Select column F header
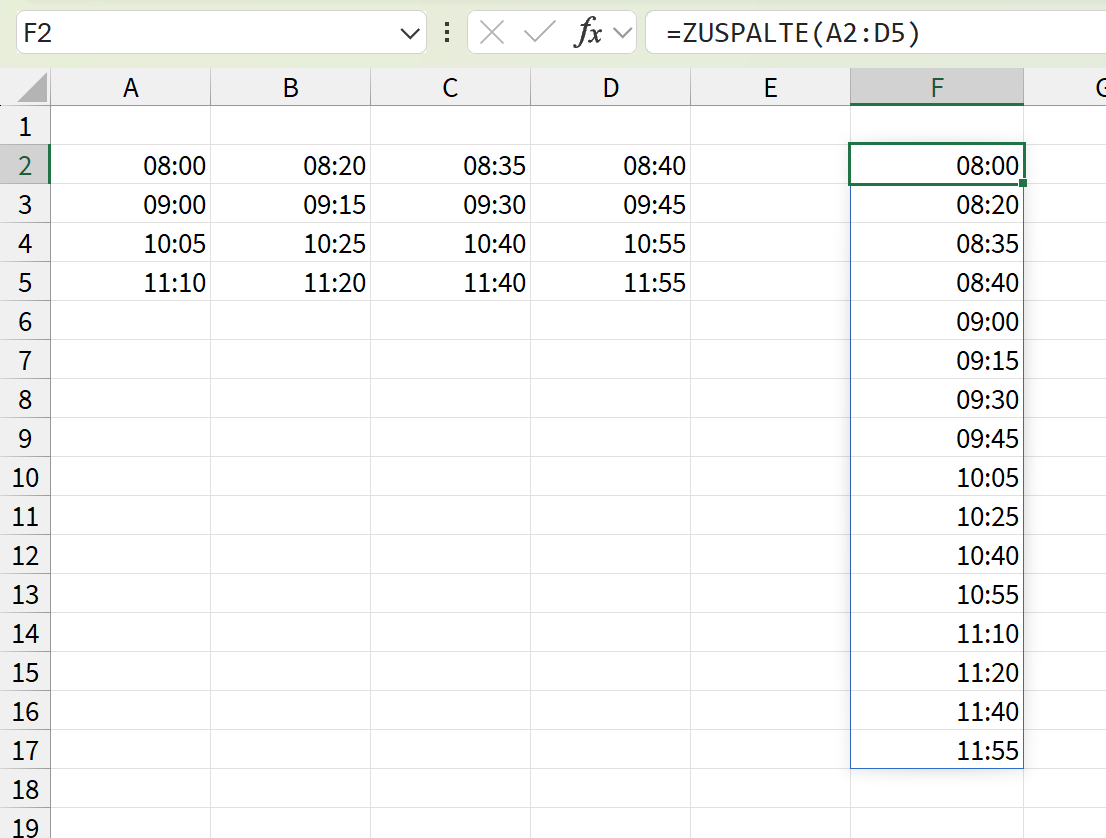Screen dimensions: 1106x838 coord(936,88)
